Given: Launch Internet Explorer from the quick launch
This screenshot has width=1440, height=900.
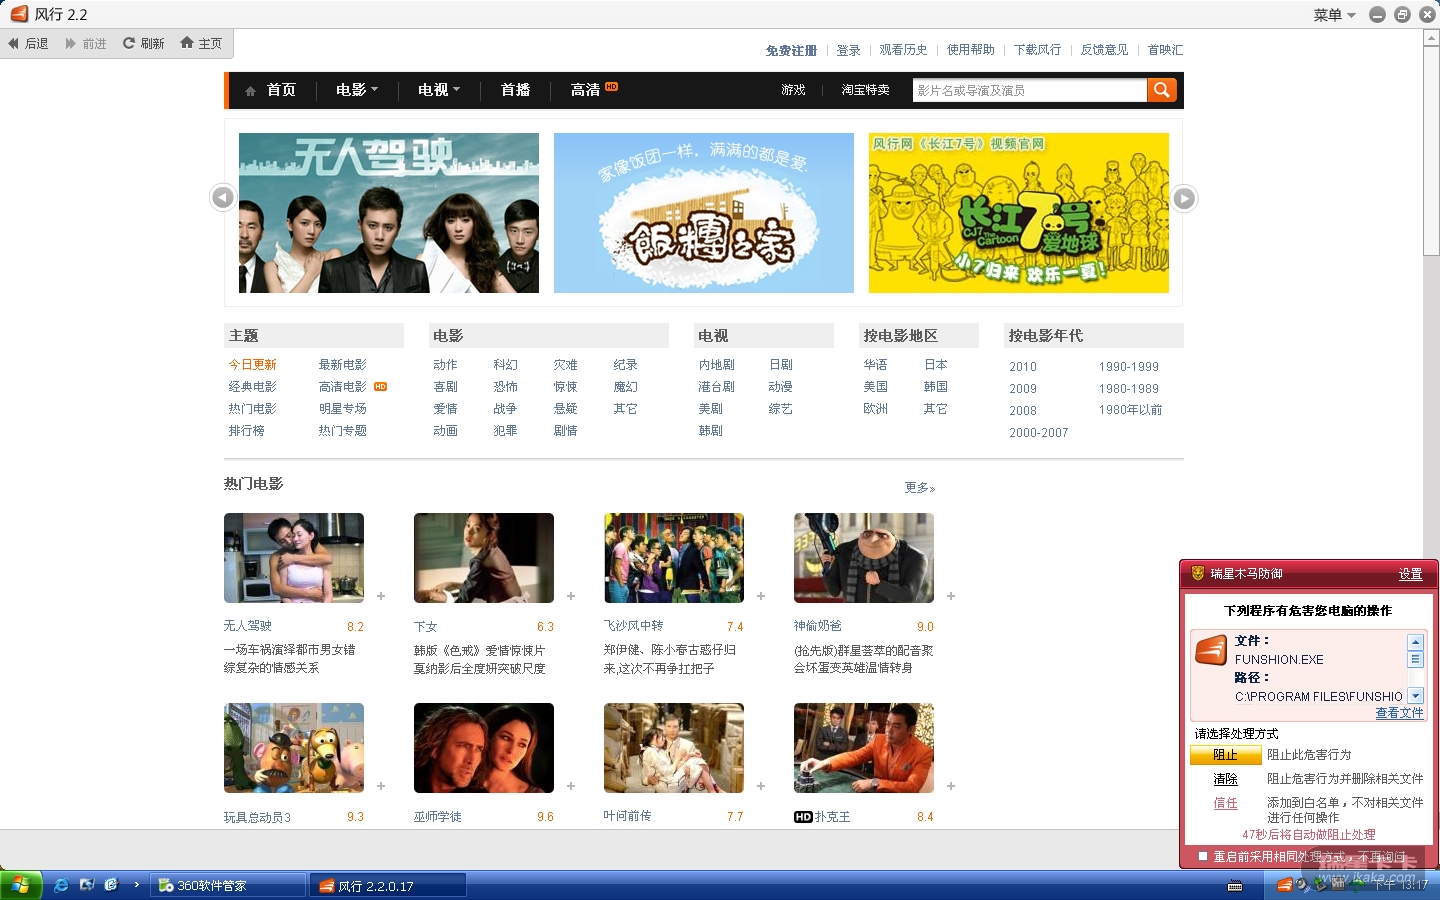Looking at the screenshot, I should pos(61,885).
